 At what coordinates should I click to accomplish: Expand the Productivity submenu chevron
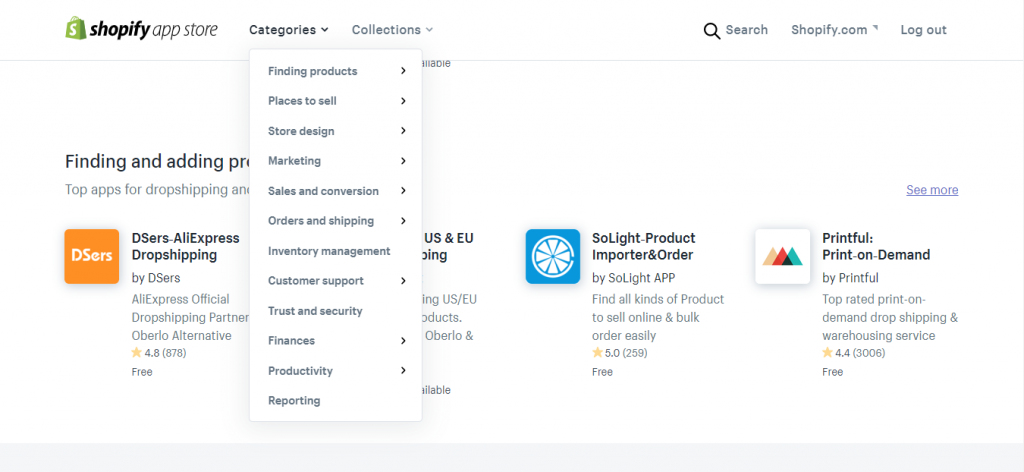click(404, 370)
